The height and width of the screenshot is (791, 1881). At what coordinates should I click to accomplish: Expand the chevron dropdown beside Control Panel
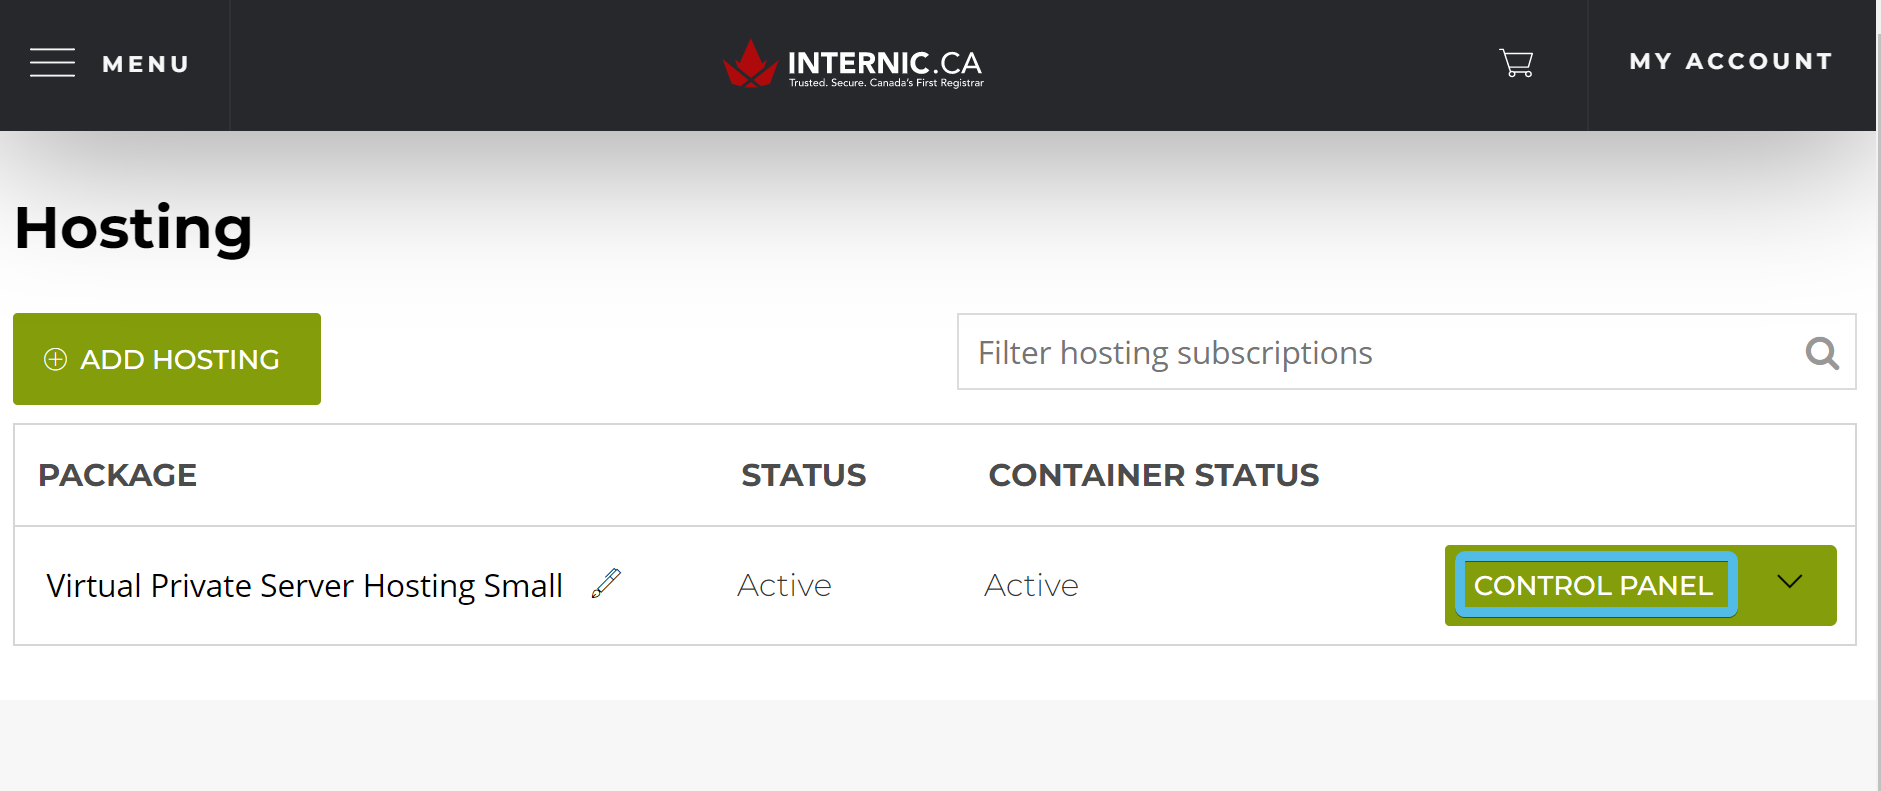point(1789,582)
